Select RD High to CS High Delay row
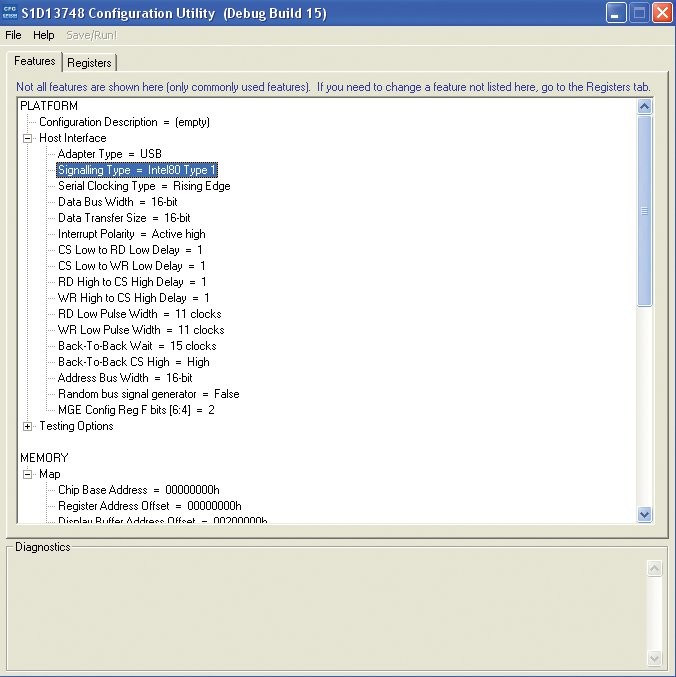This screenshot has width=676, height=677. (132, 282)
